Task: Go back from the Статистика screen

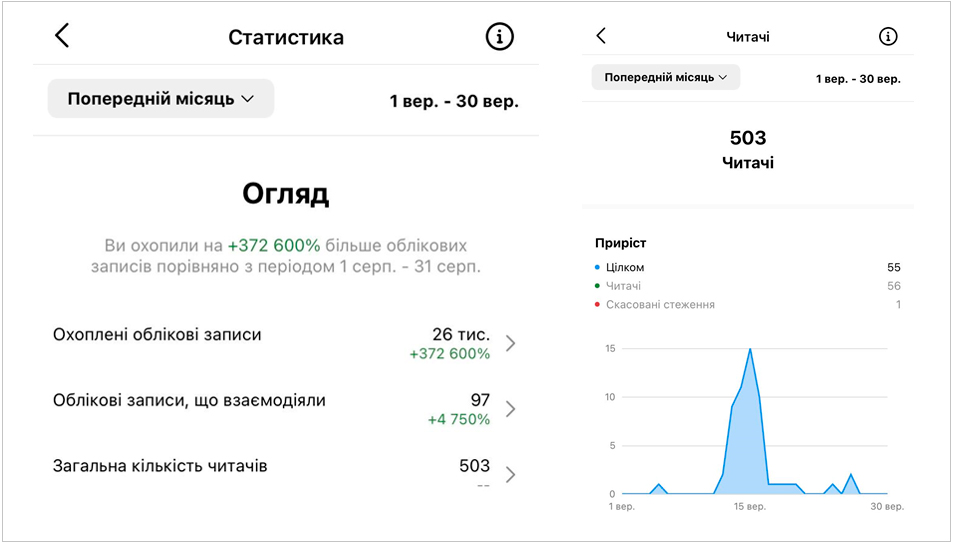Action: click(x=62, y=36)
